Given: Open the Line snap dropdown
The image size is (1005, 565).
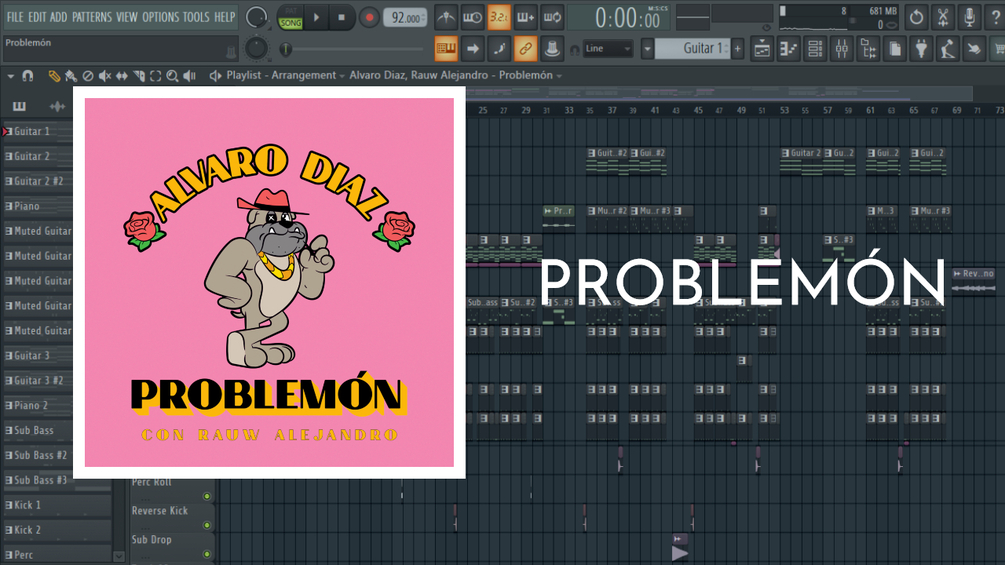Looking at the screenshot, I should click(608, 49).
